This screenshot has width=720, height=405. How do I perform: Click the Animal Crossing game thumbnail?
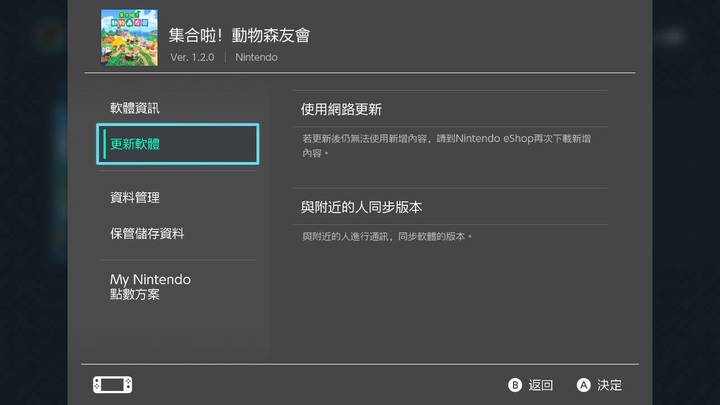pos(129,38)
